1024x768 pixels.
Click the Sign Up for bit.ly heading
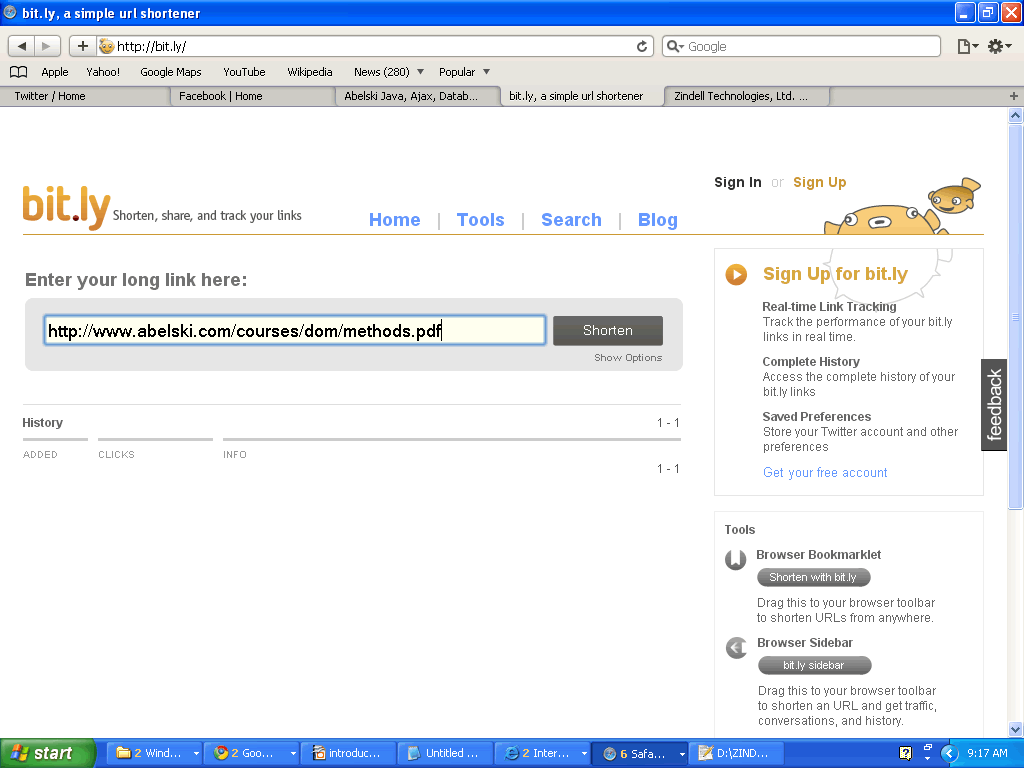(835, 274)
